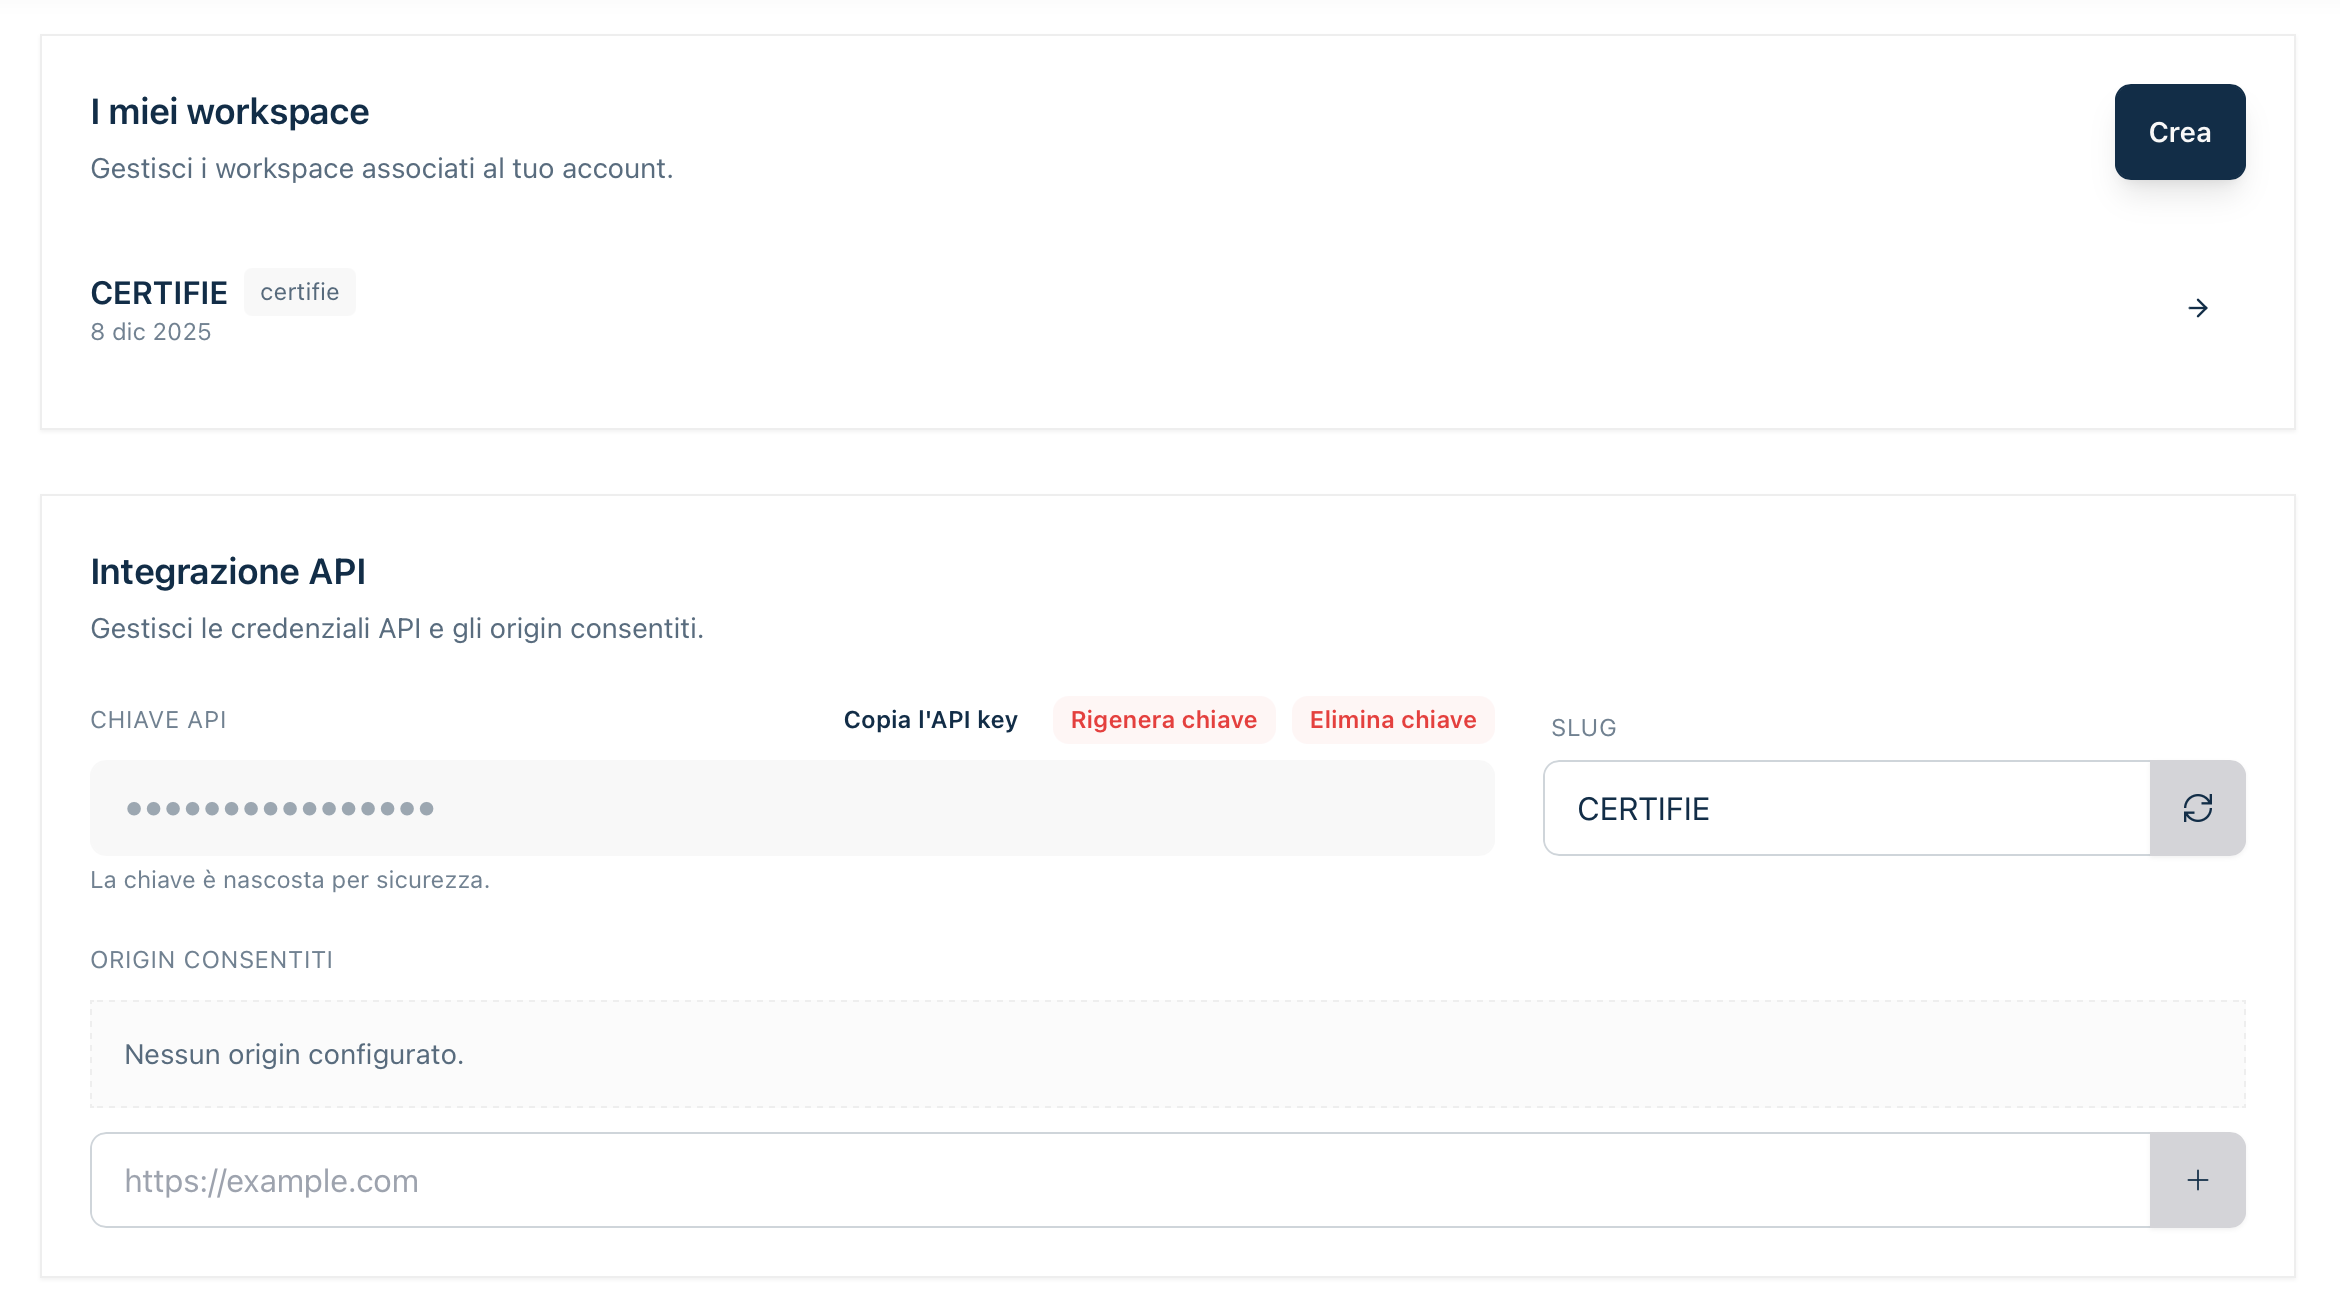
Task: Select the CERTIFIE workspace name
Action: tap(159, 293)
